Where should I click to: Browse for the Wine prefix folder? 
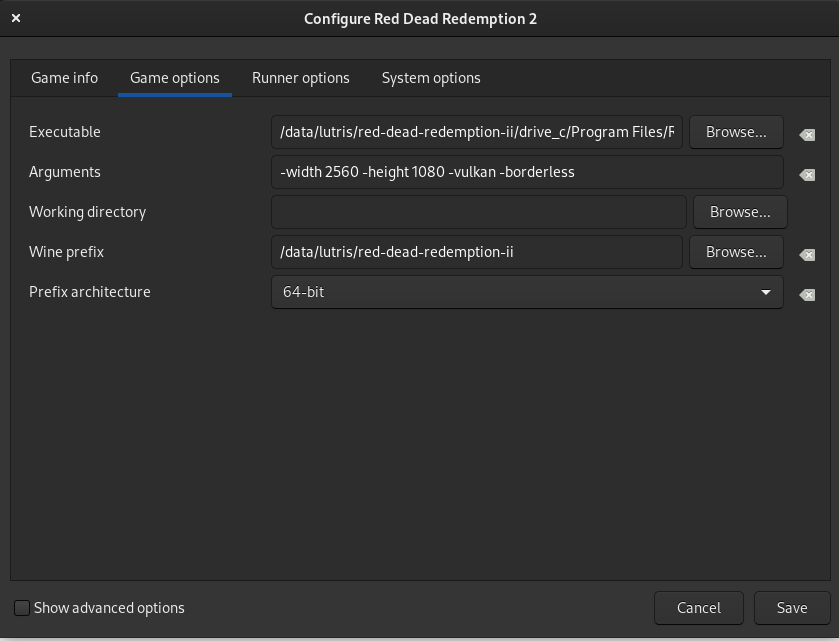[736, 252]
